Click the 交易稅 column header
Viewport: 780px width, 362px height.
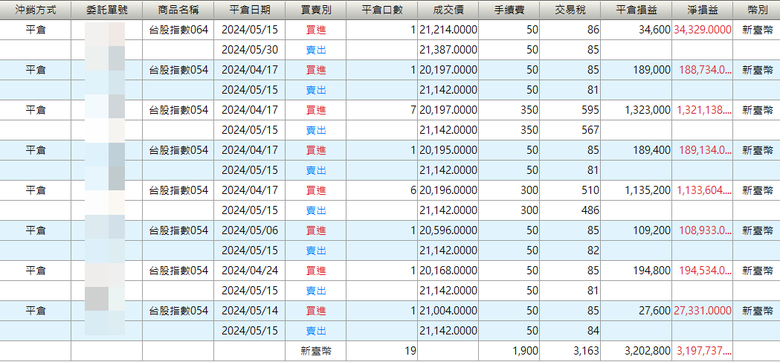coord(570,9)
